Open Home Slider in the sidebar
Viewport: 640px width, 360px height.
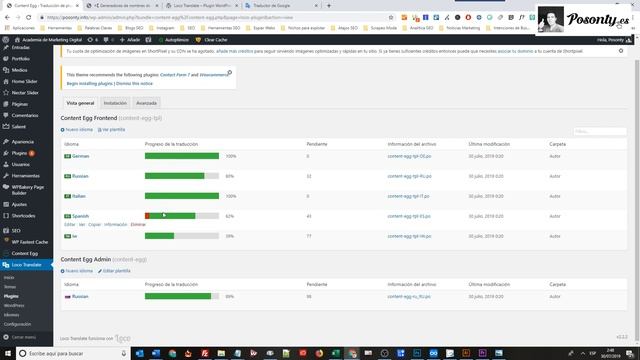24,82
